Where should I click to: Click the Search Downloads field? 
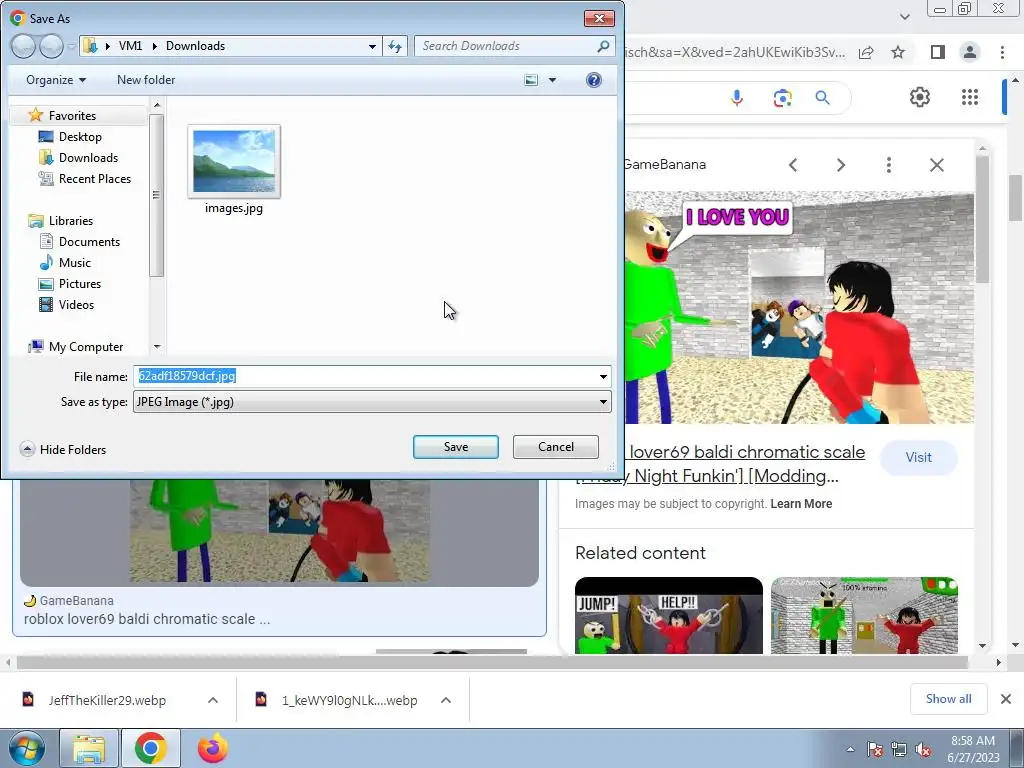coord(506,46)
